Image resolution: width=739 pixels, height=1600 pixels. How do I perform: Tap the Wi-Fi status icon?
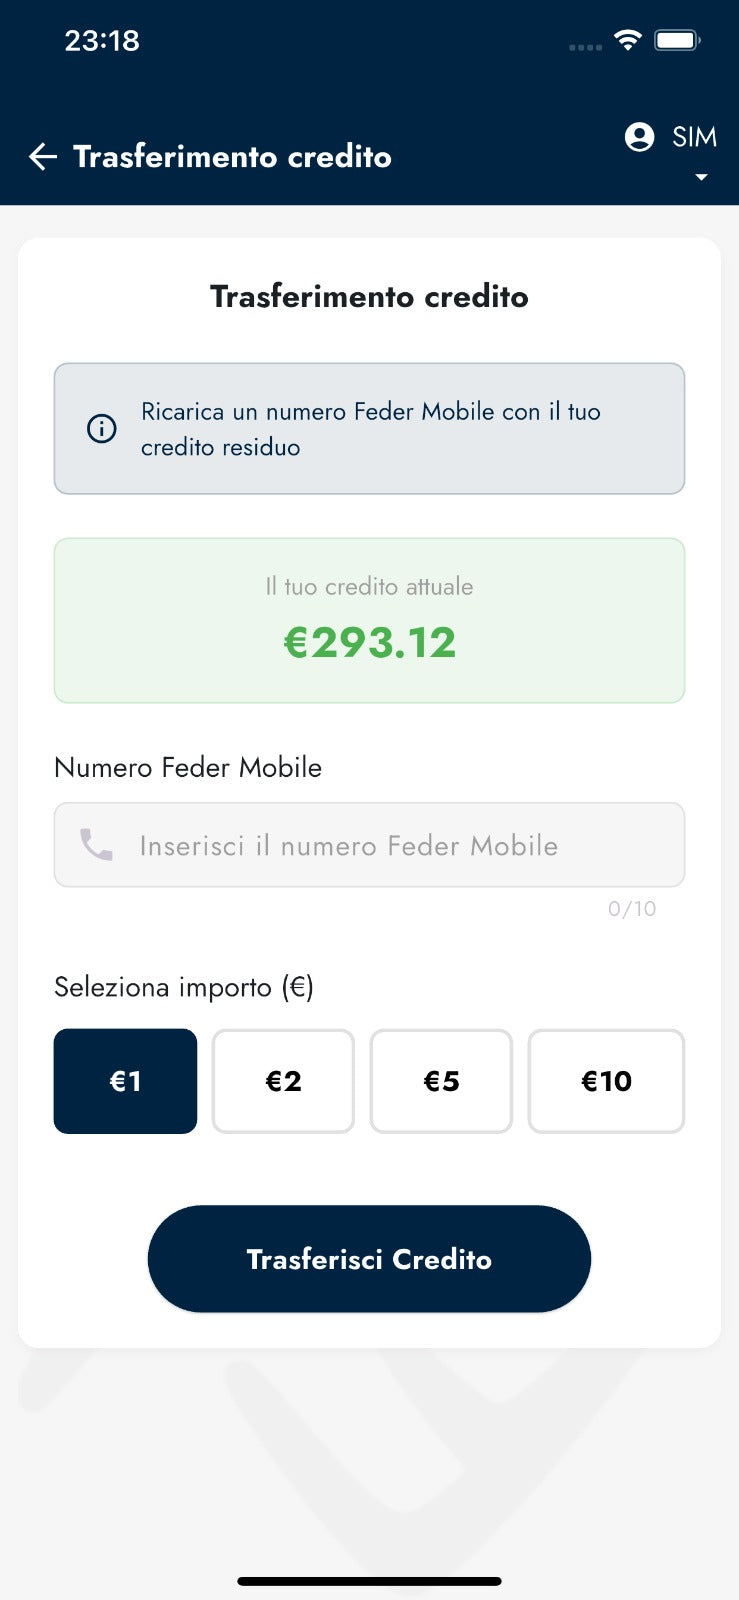pos(627,40)
